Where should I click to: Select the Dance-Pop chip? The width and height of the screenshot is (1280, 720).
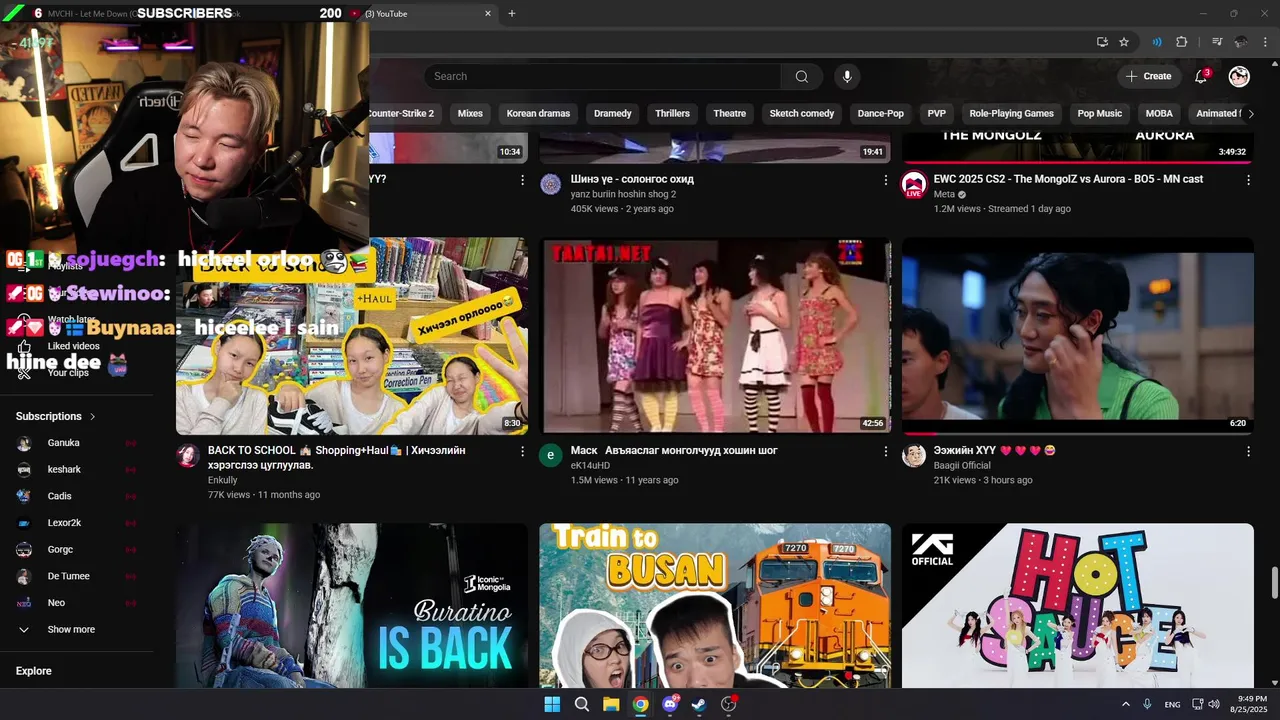(x=880, y=113)
